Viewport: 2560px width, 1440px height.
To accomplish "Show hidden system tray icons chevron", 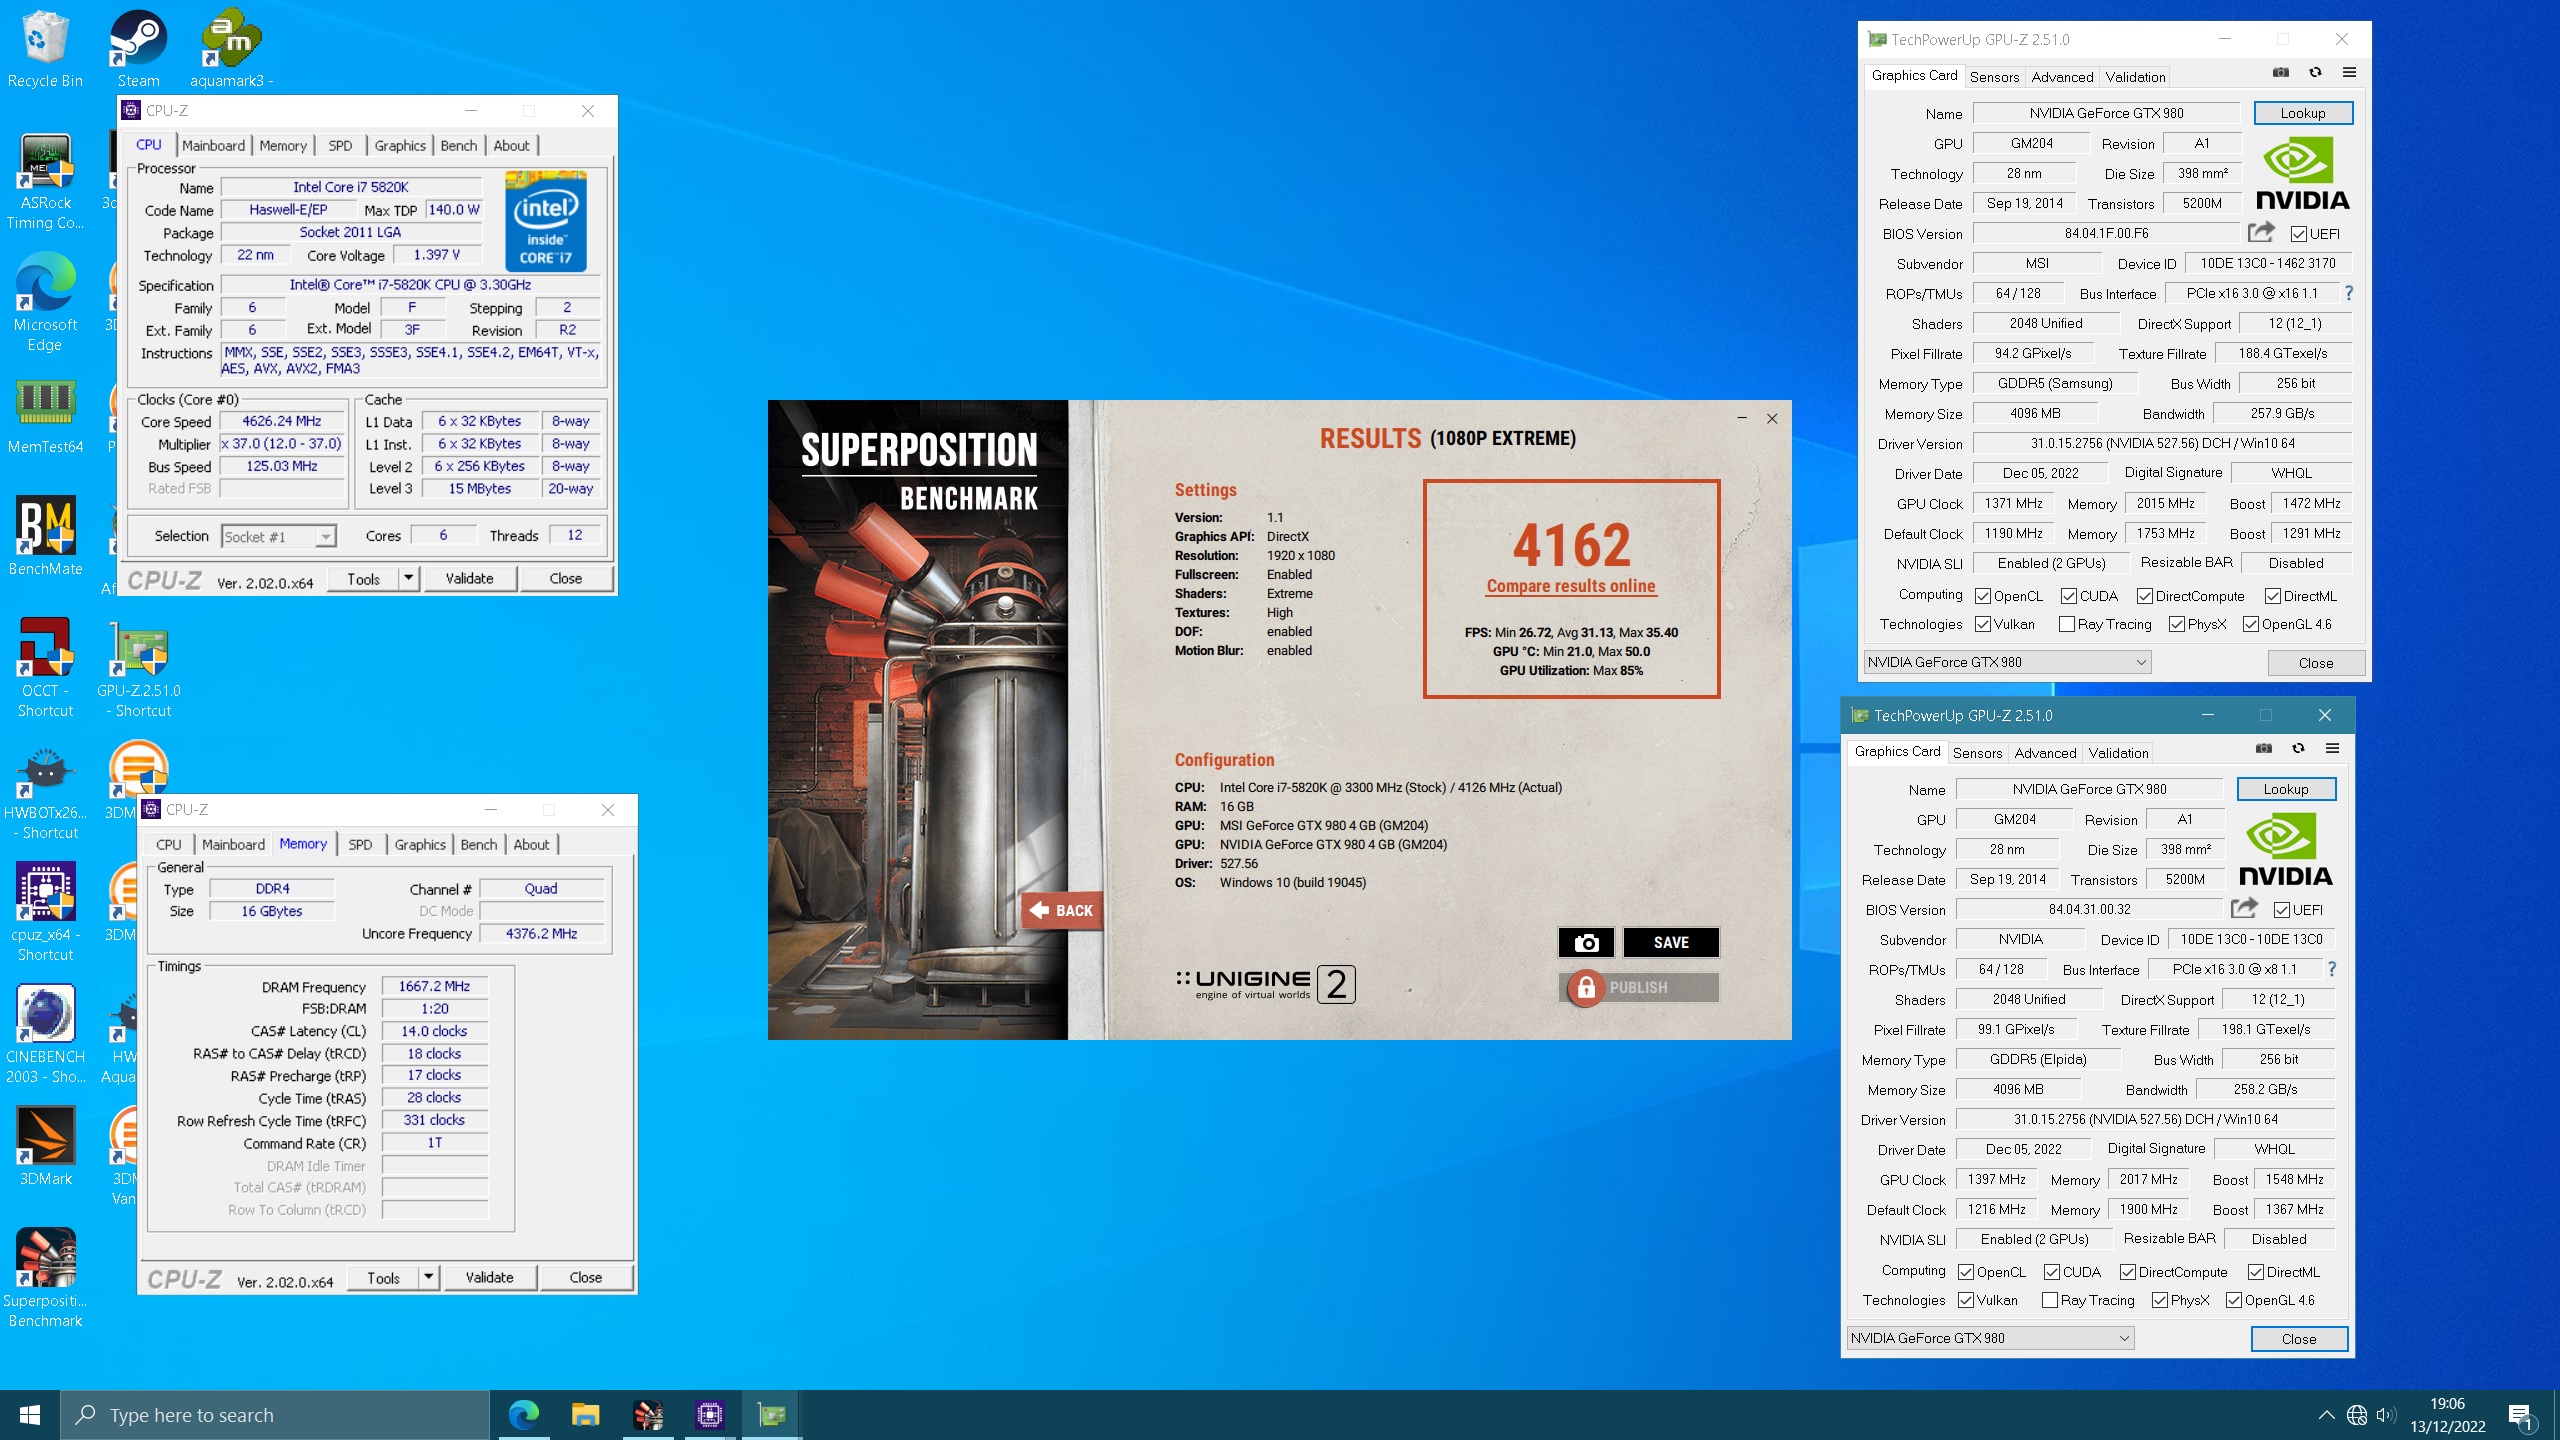I will (x=2326, y=1415).
